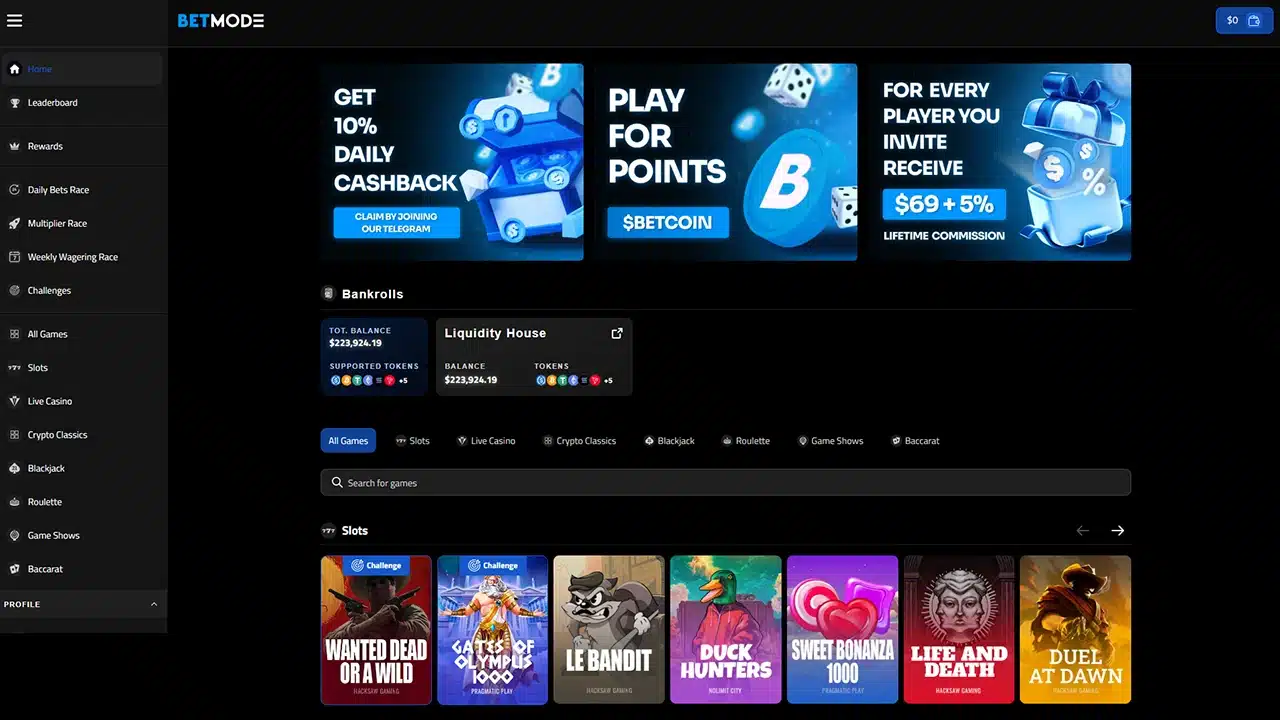Viewport: 1280px width, 720px height.
Task: Select the All Games filter tab
Action: 348,441
